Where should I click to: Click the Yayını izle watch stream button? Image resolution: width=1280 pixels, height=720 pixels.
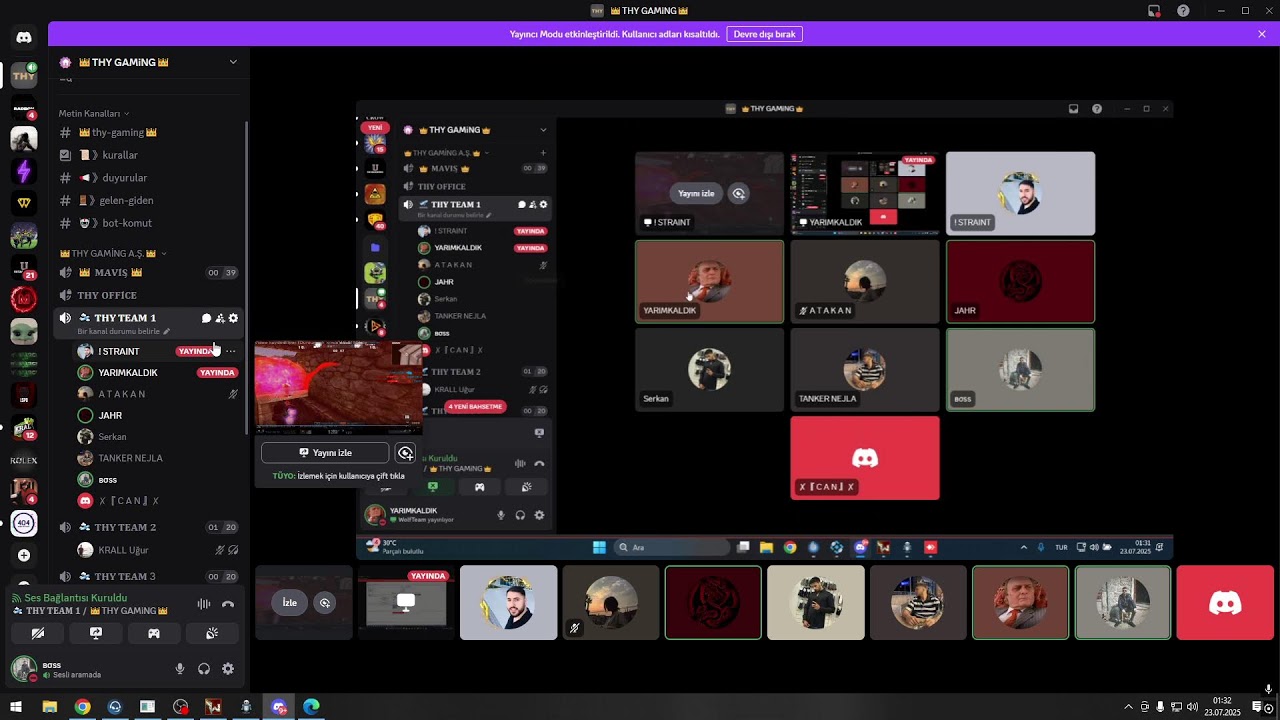pos(325,453)
